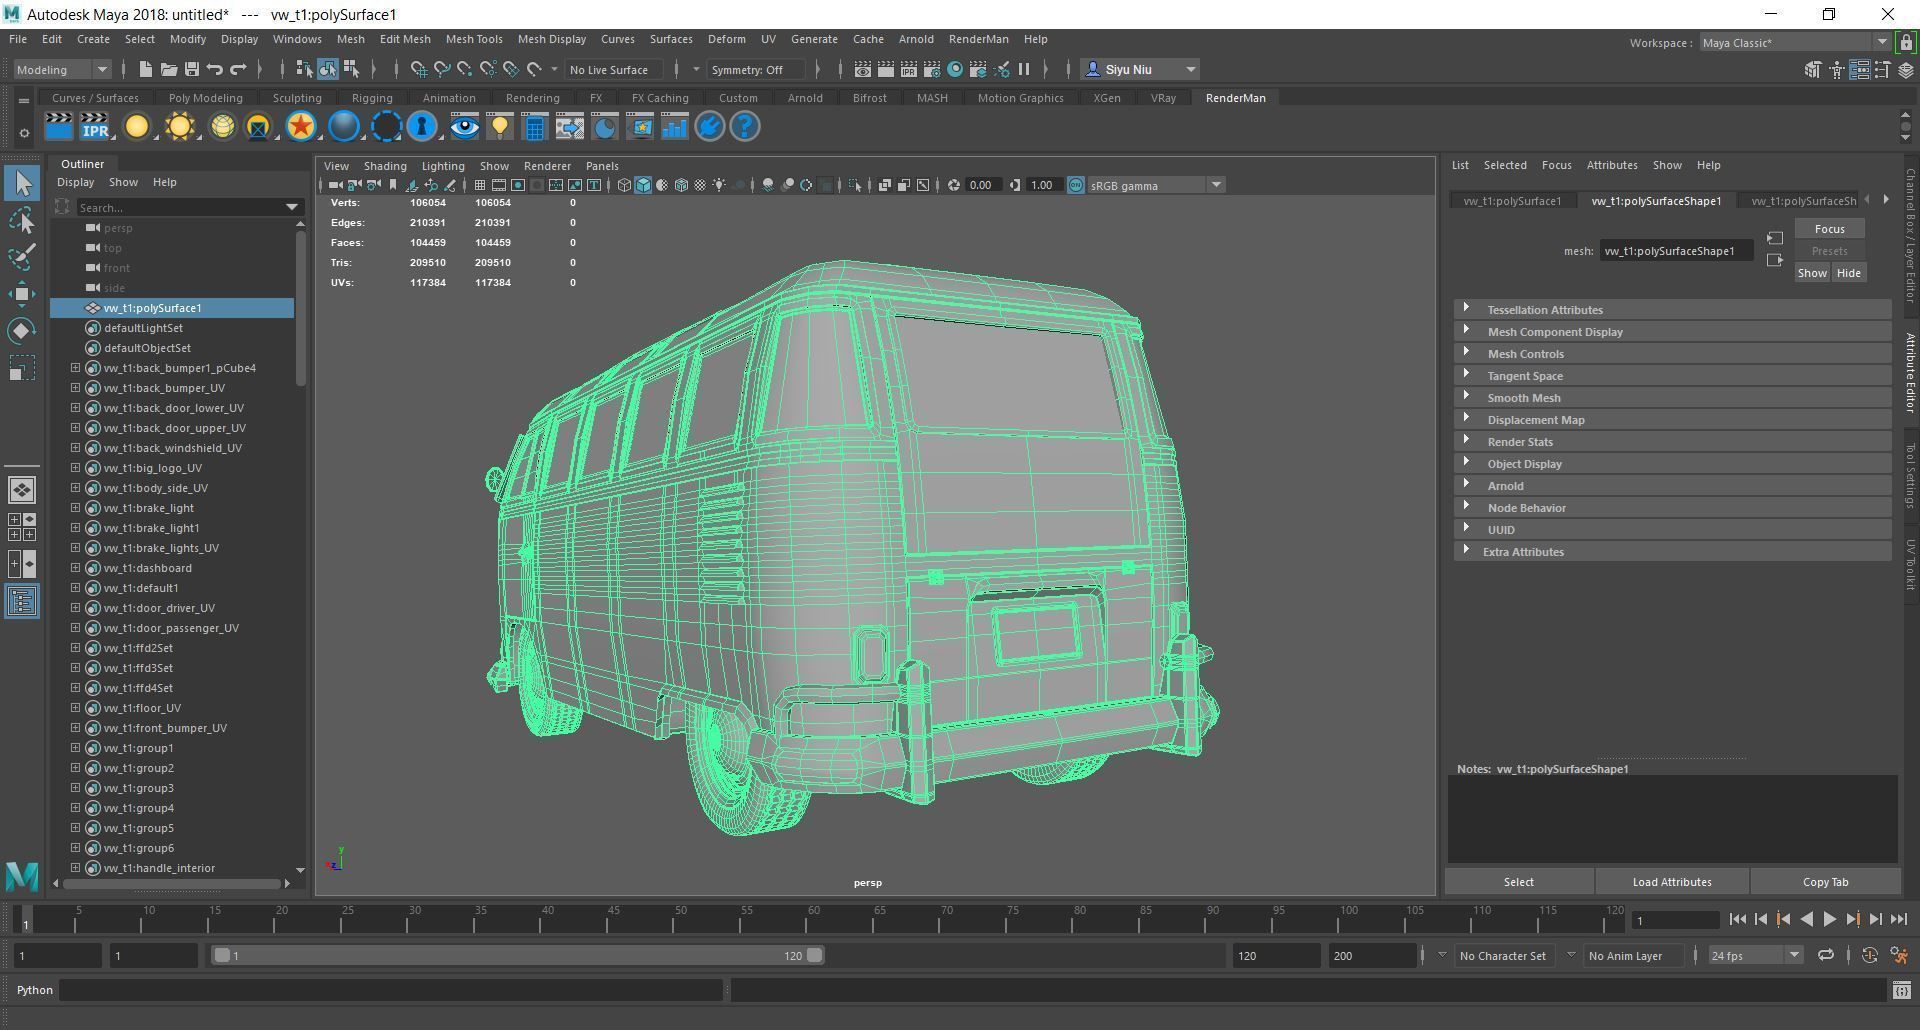Click the Hide button in Attribute Editor

(x=1848, y=273)
